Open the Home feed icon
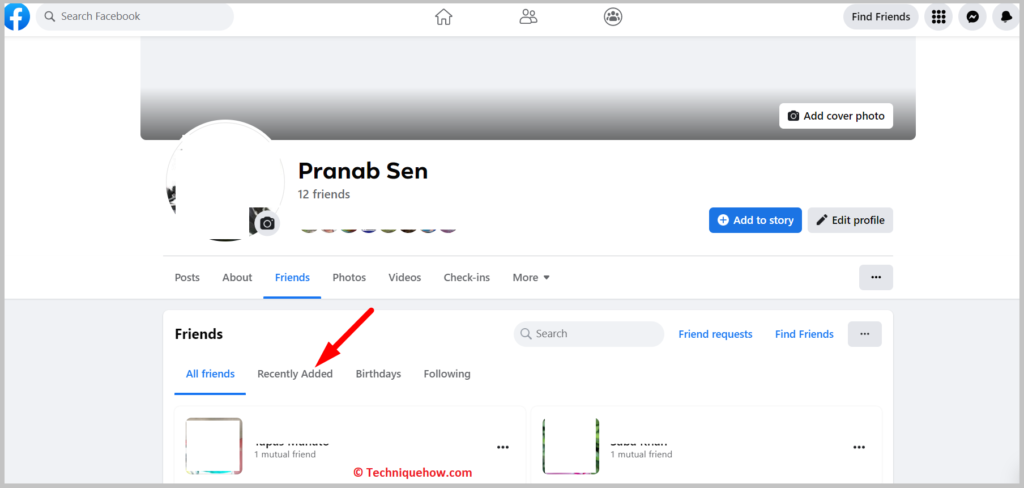Image resolution: width=1024 pixels, height=488 pixels. tap(443, 17)
